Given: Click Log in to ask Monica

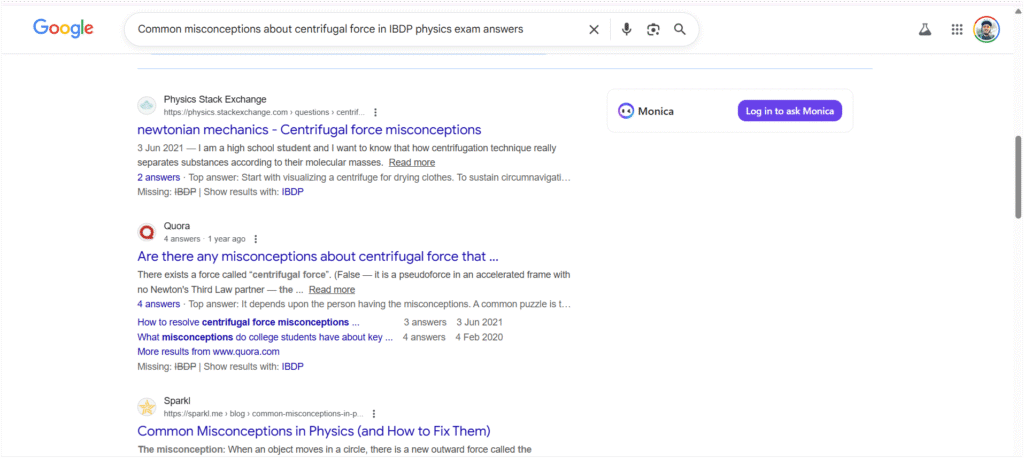Looking at the screenshot, I should pos(789,111).
